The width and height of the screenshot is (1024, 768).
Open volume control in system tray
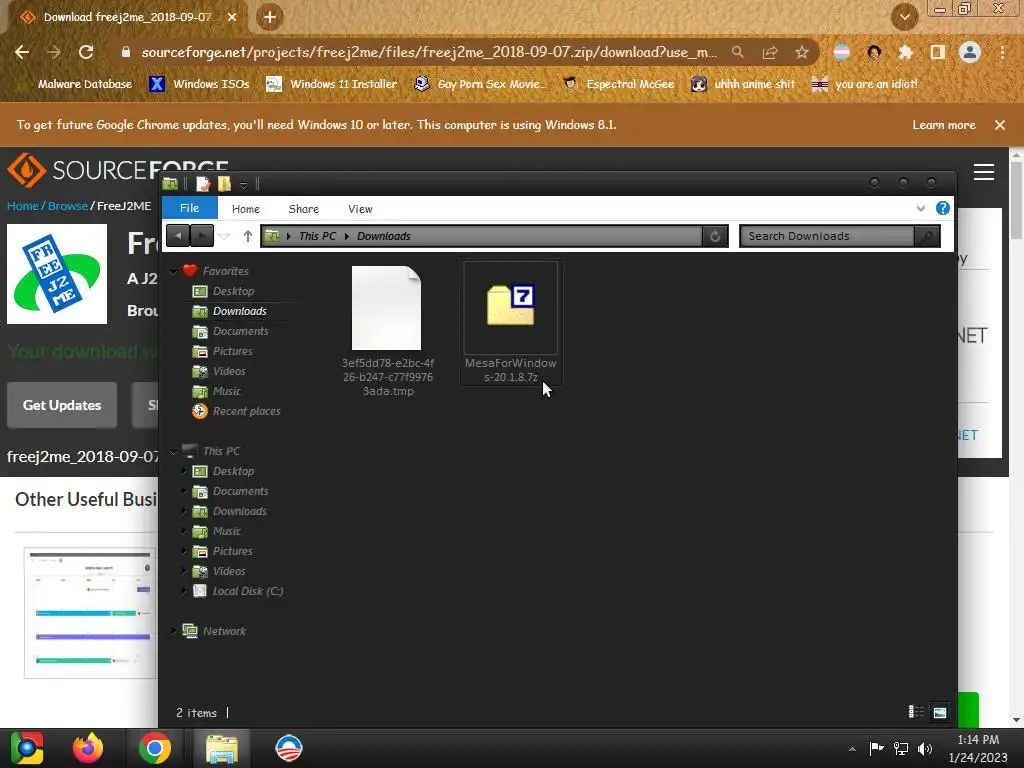tap(925, 748)
